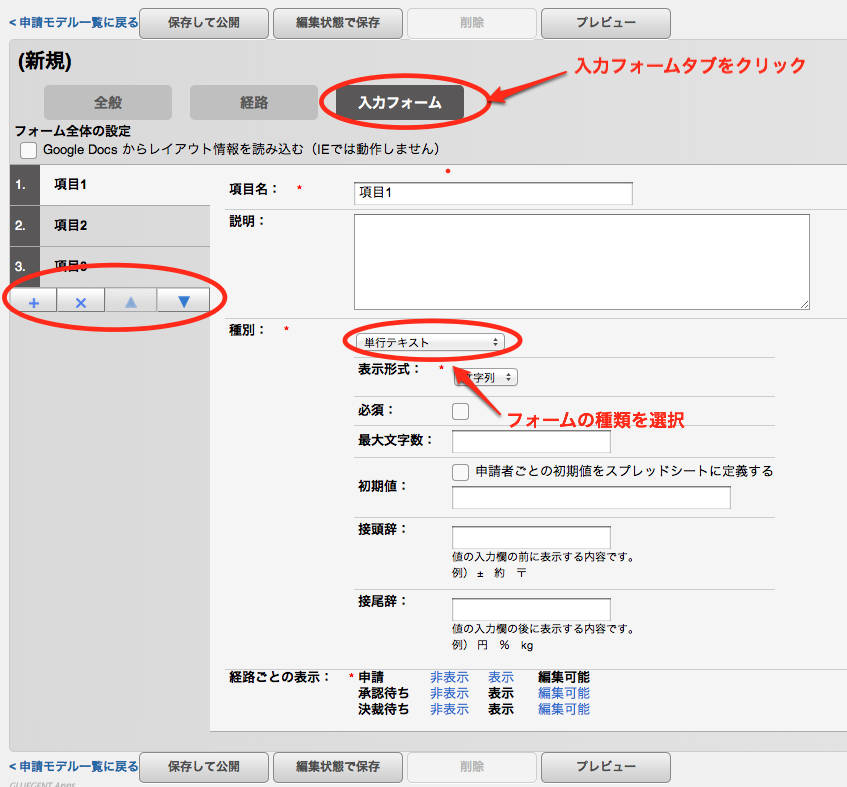Click the 項目名 text field

click(493, 193)
